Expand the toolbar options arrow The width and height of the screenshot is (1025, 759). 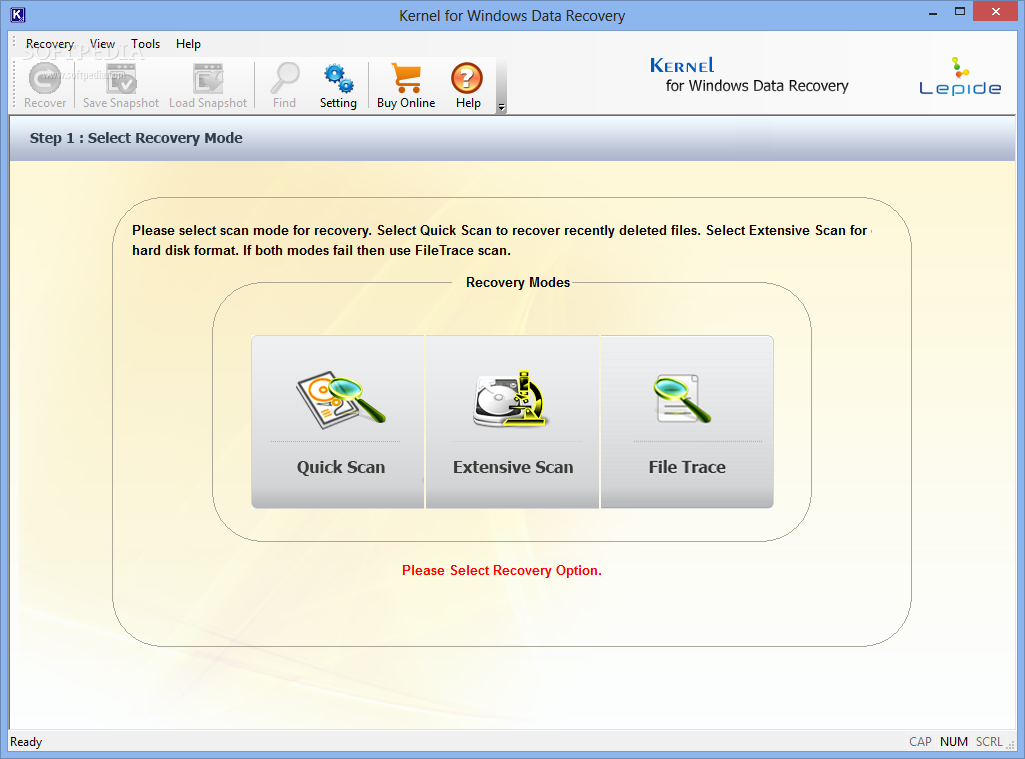501,107
